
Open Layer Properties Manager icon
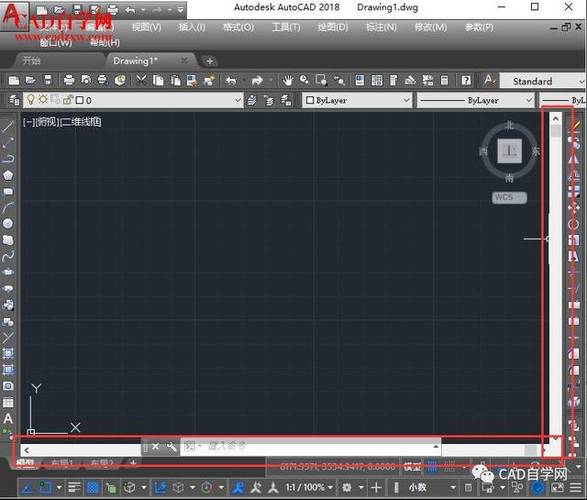point(14,100)
